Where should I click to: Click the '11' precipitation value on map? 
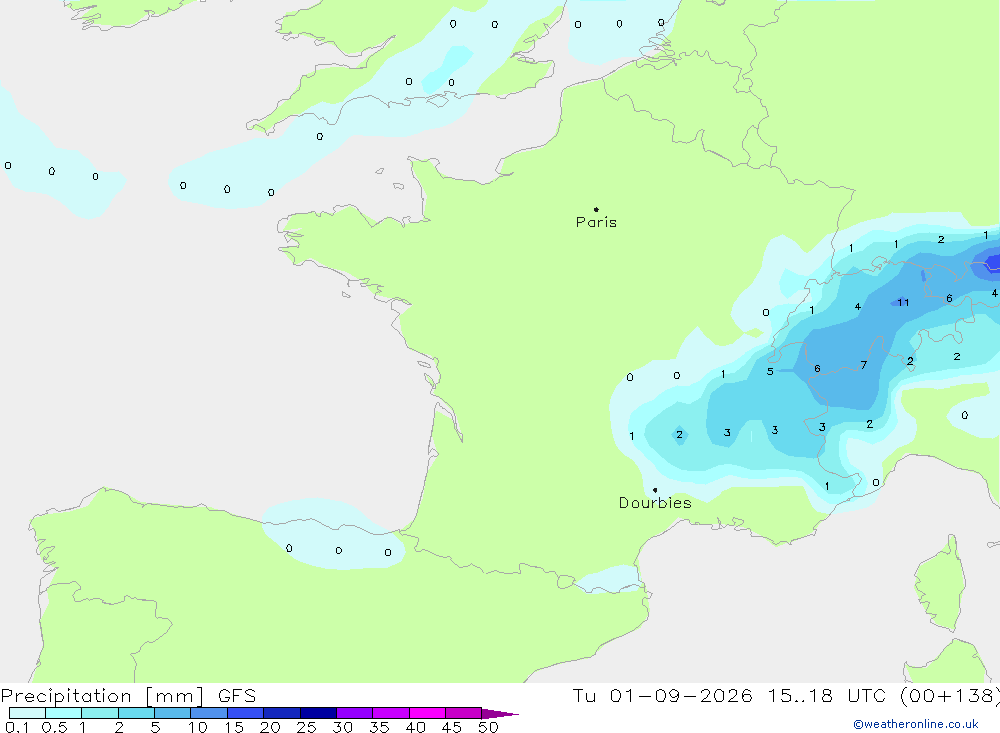pos(903,302)
